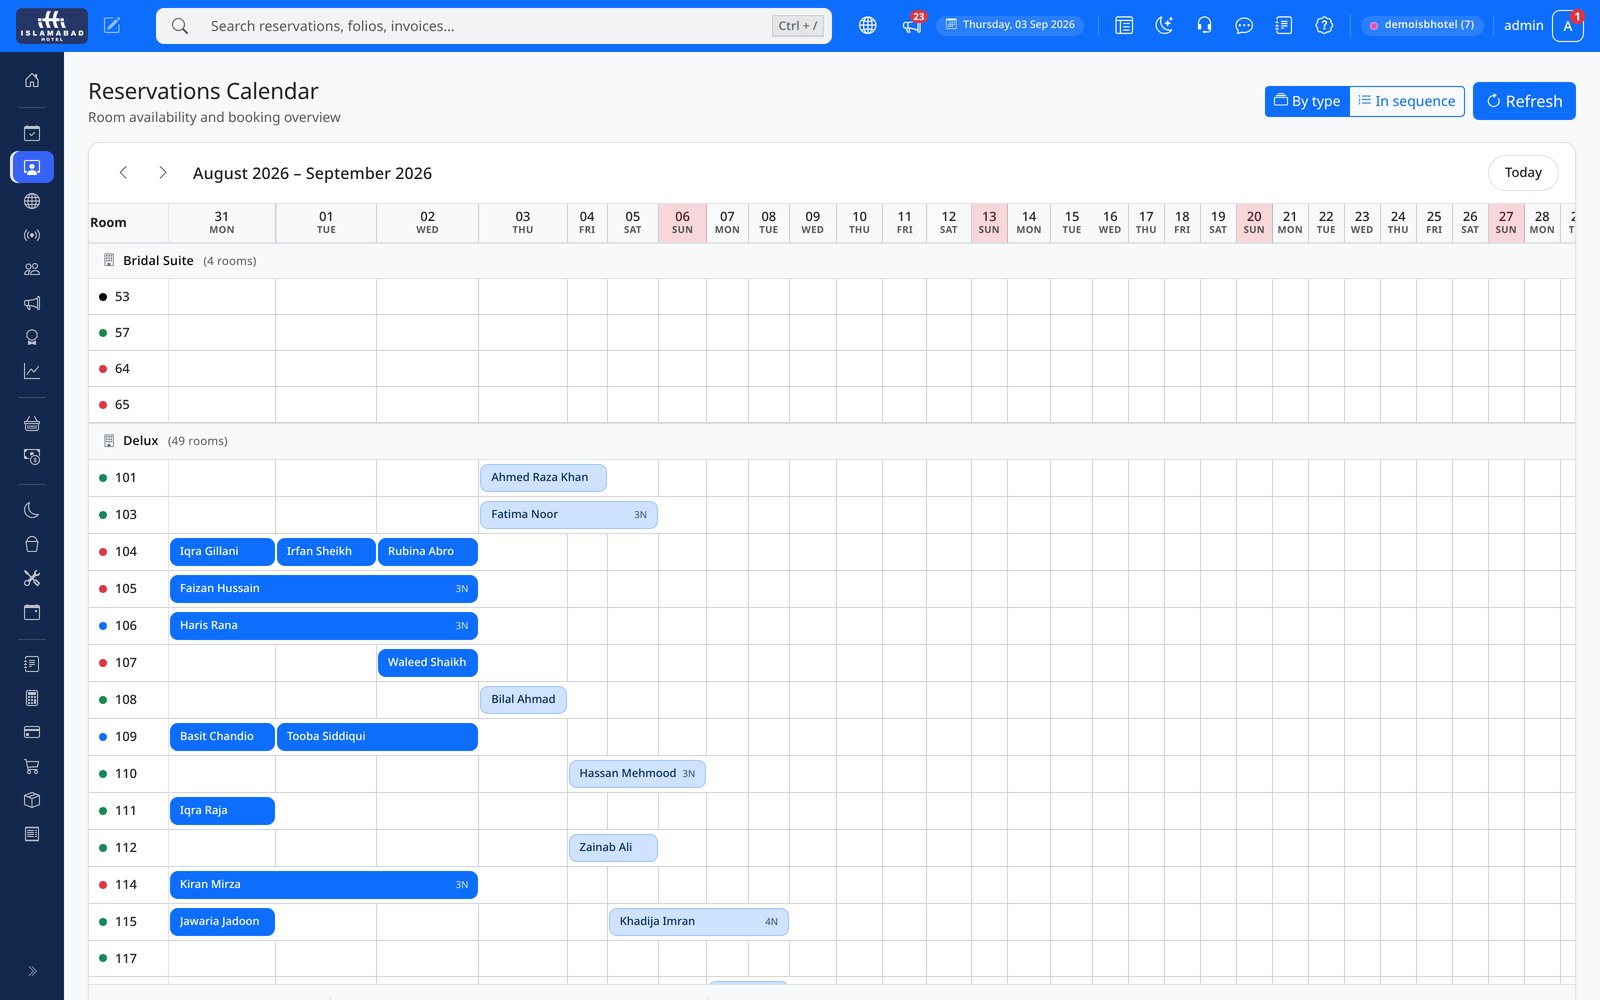The width and height of the screenshot is (1600, 1000).
Task: Open the demoisbhotel (7) property selector
Action: click(x=1421, y=25)
